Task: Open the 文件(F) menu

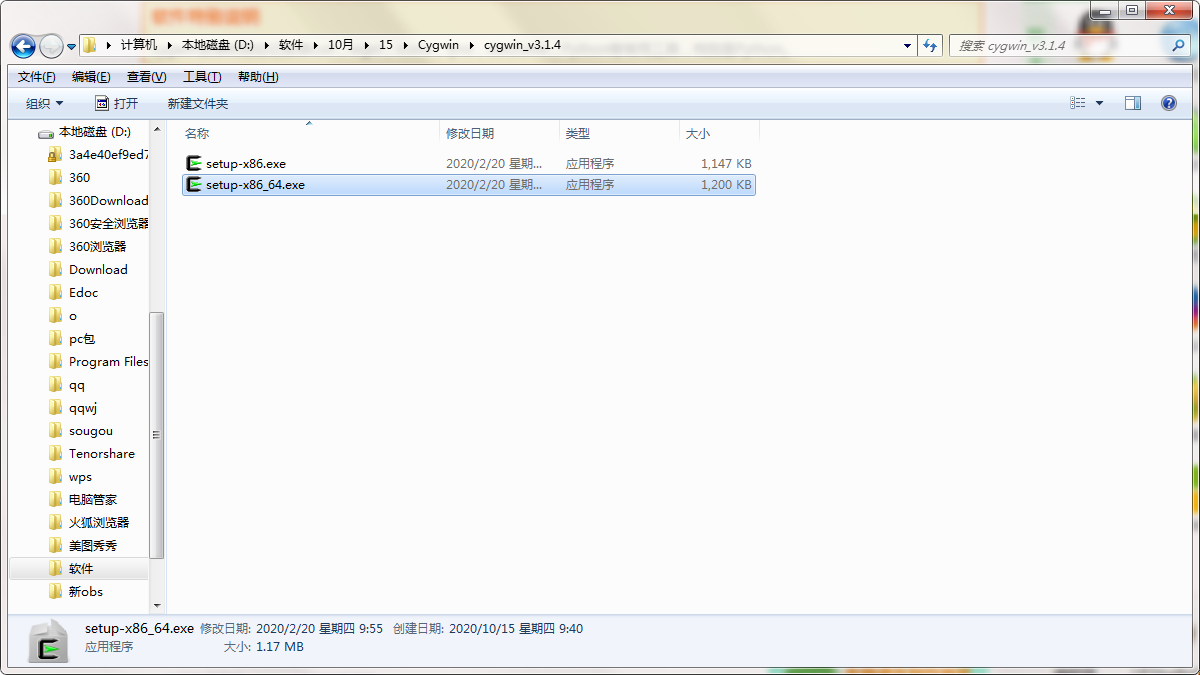Action: pyautogui.click(x=37, y=77)
